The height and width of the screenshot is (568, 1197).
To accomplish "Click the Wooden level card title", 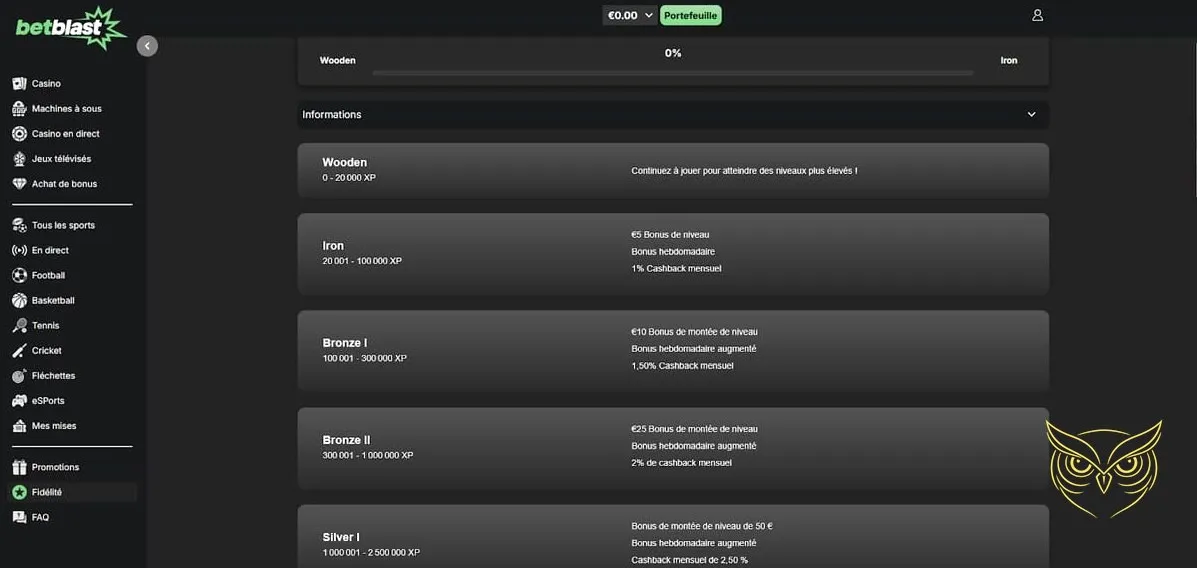I will click(x=344, y=163).
